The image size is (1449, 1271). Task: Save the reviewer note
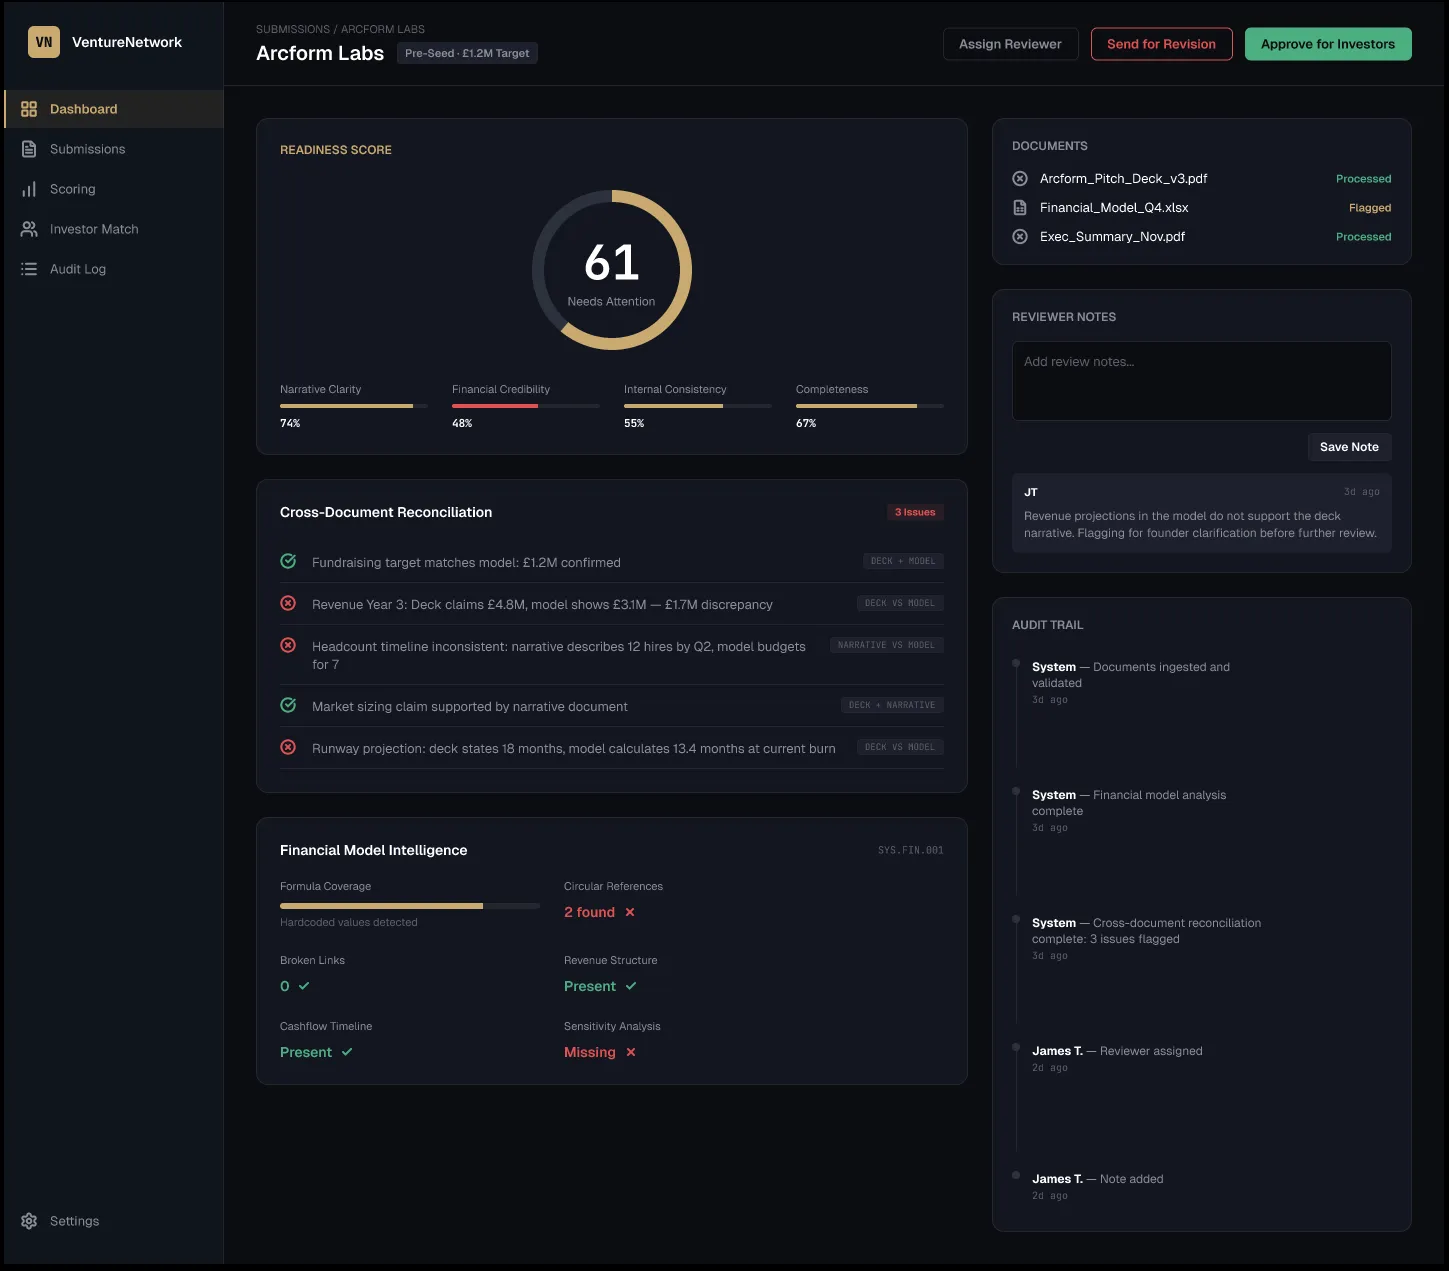pyautogui.click(x=1349, y=447)
